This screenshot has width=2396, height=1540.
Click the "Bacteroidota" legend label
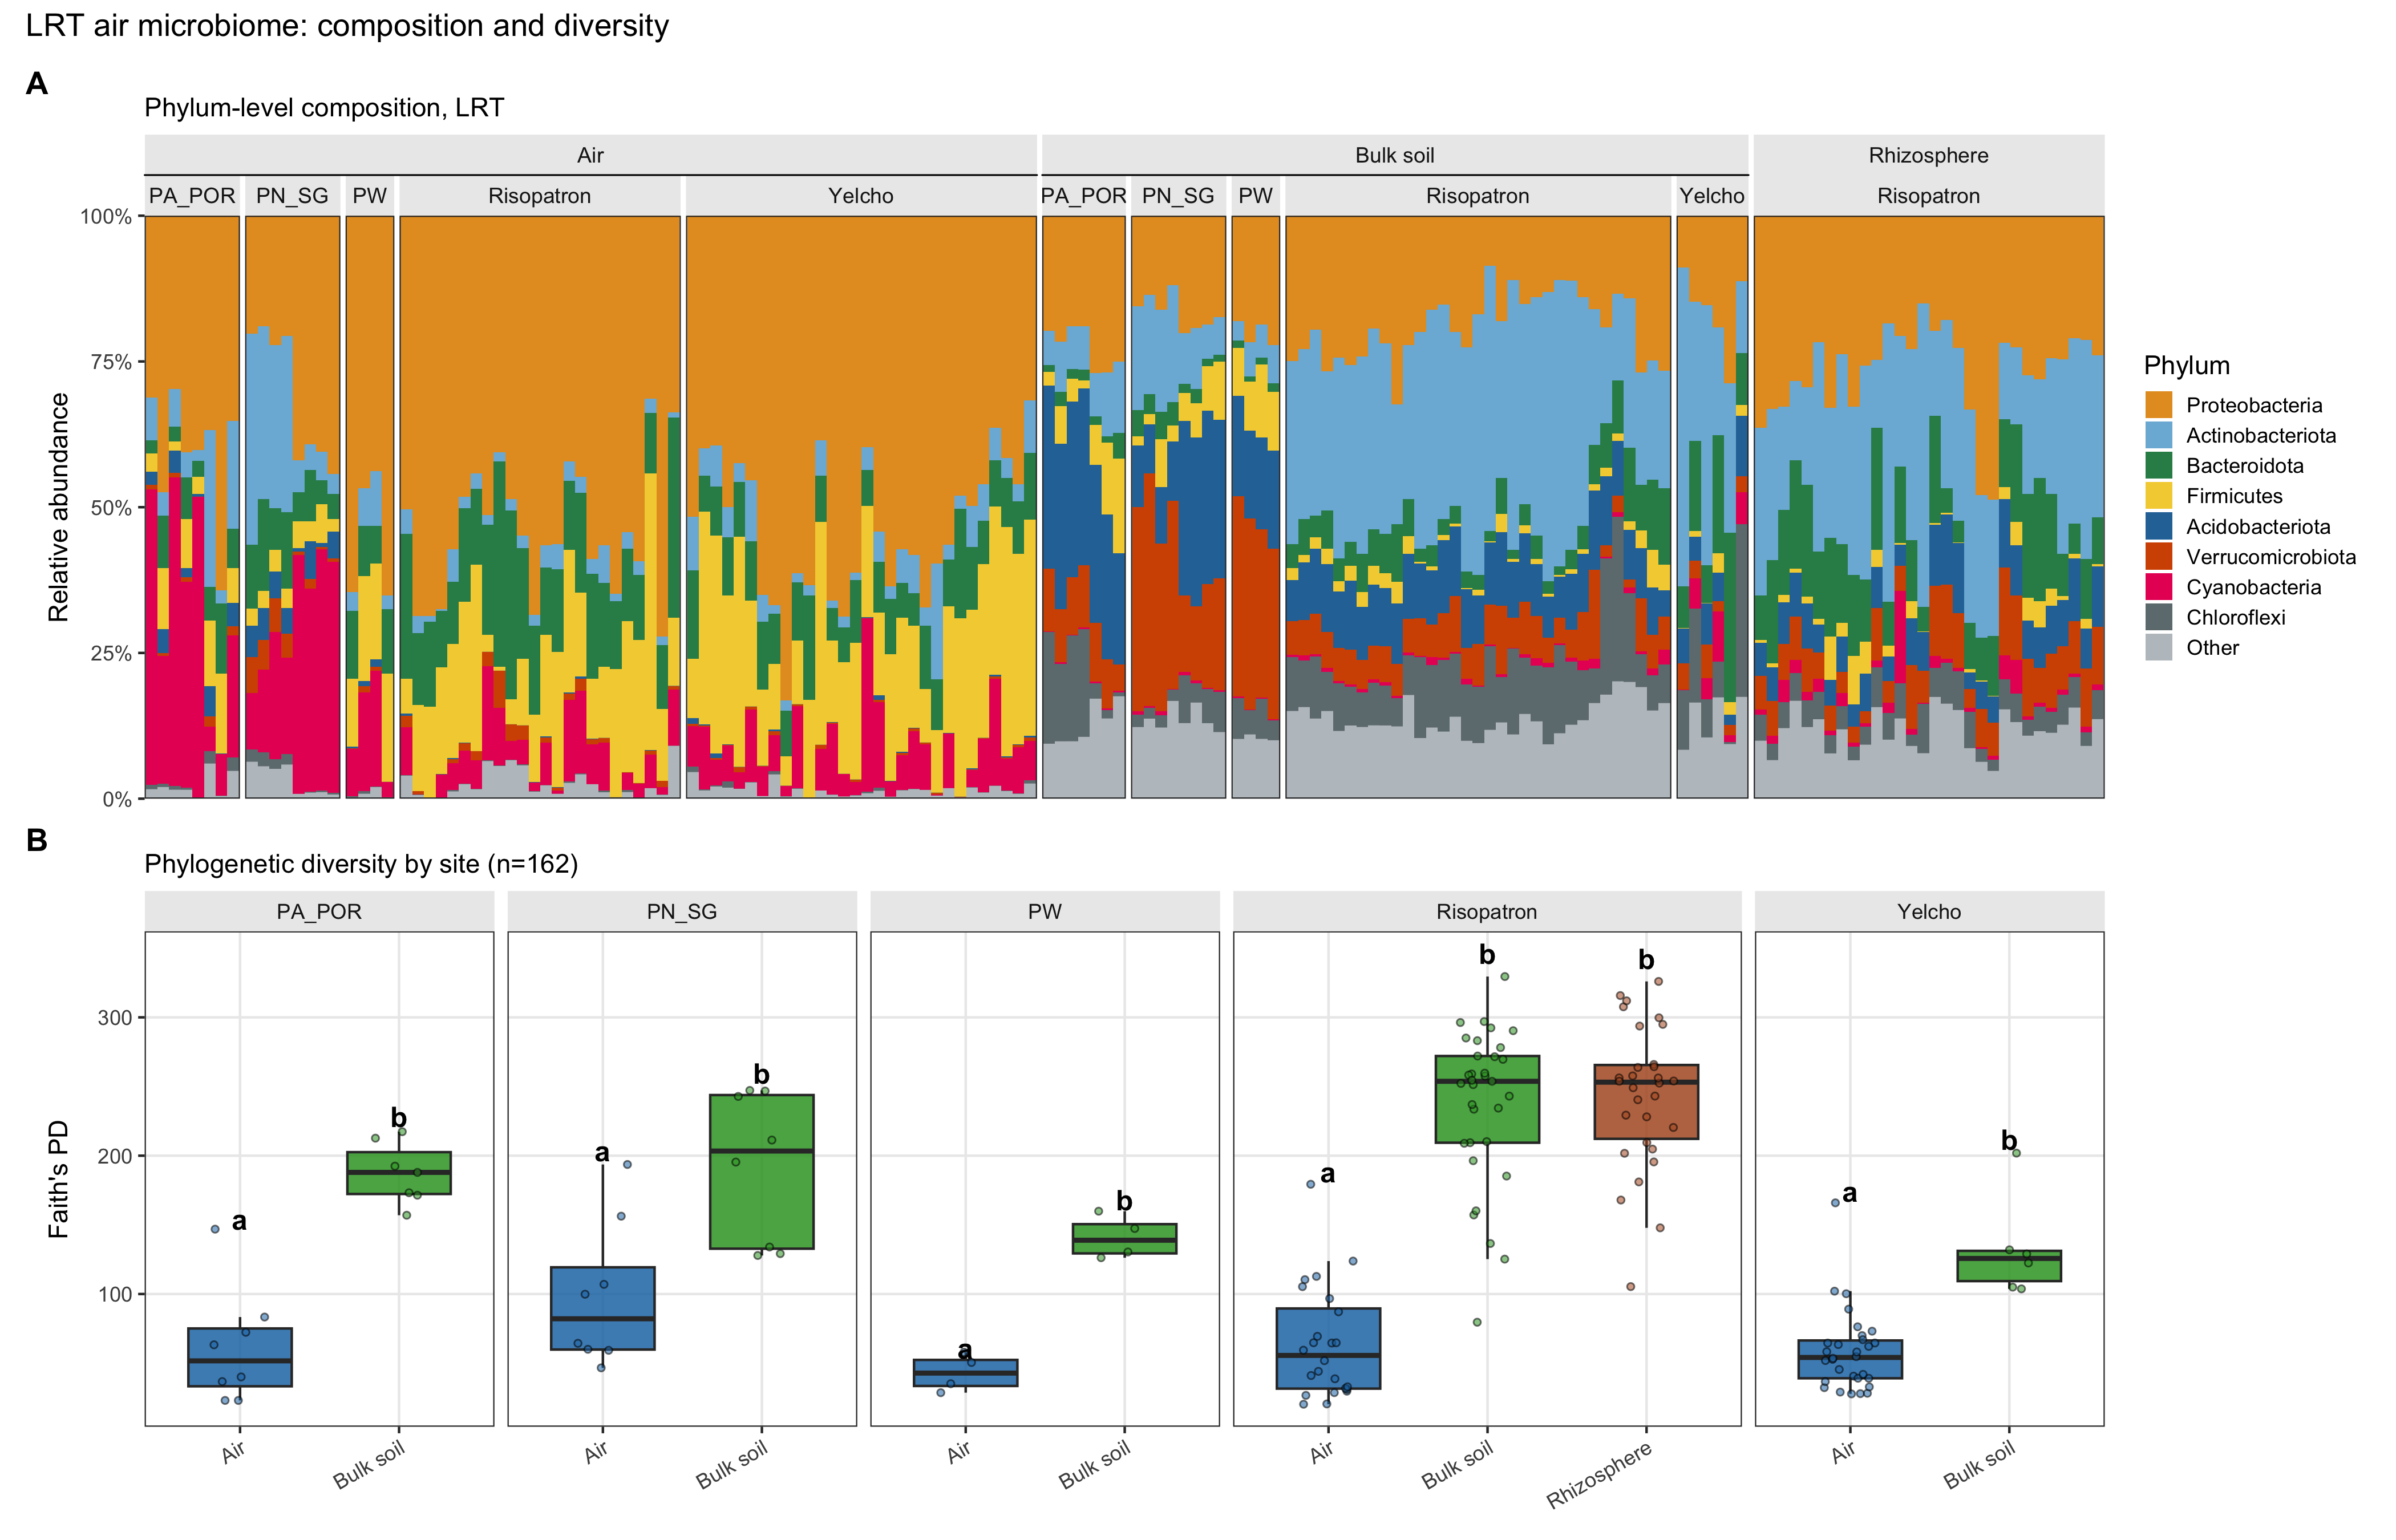click(x=2244, y=466)
